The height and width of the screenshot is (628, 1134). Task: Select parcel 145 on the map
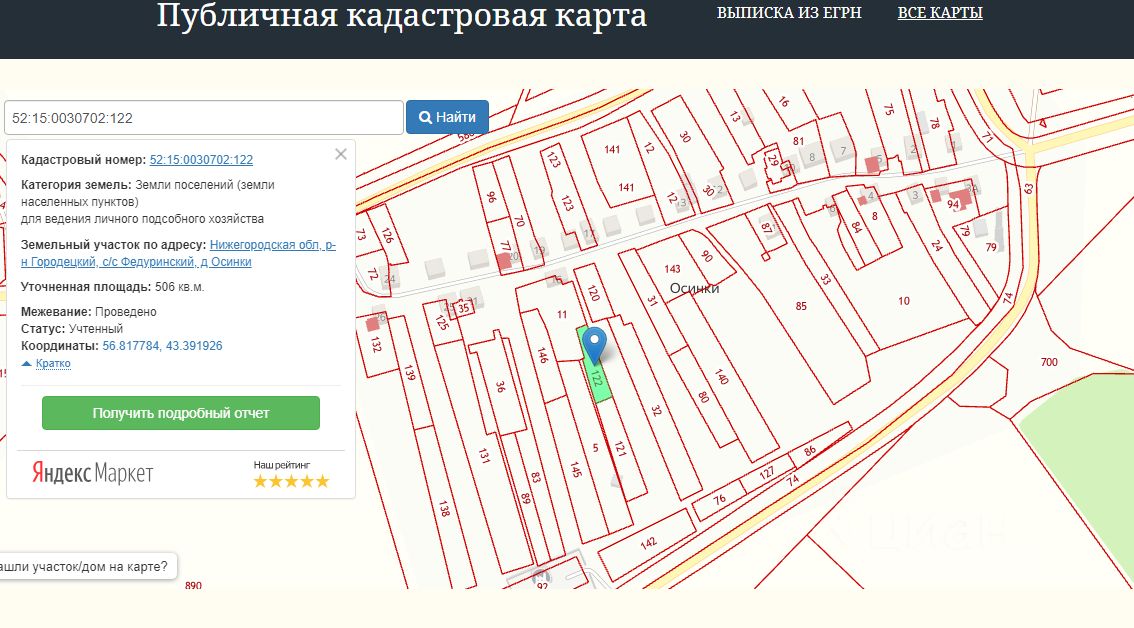(576, 470)
